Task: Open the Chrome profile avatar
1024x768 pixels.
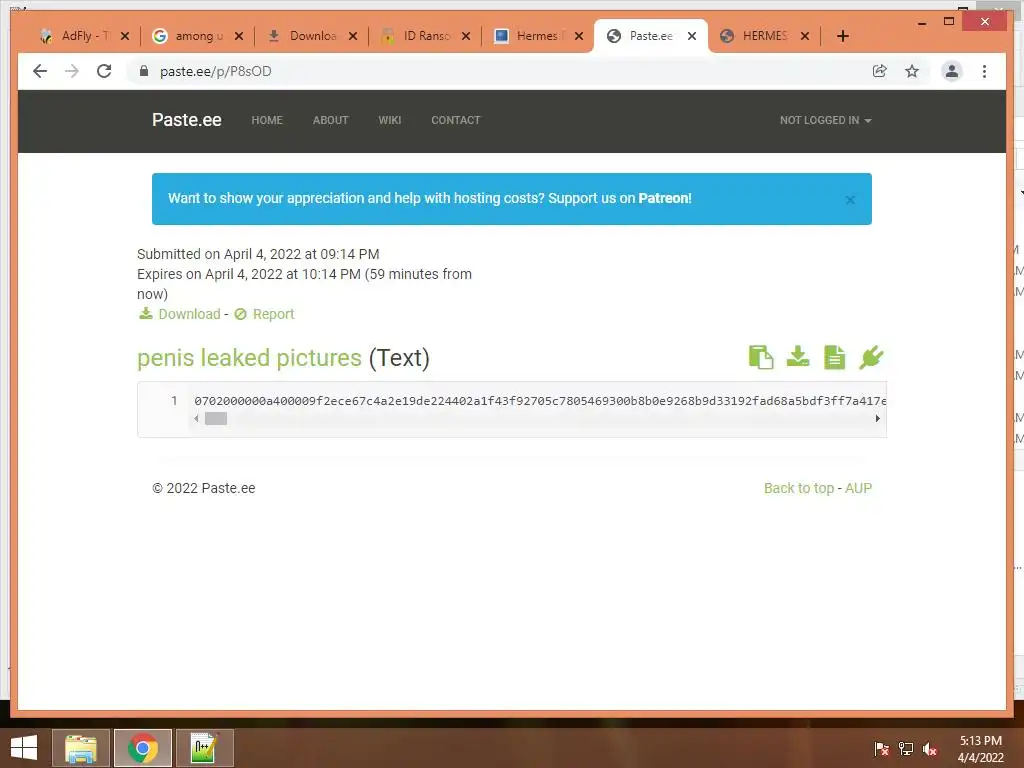Action: (952, 71)
